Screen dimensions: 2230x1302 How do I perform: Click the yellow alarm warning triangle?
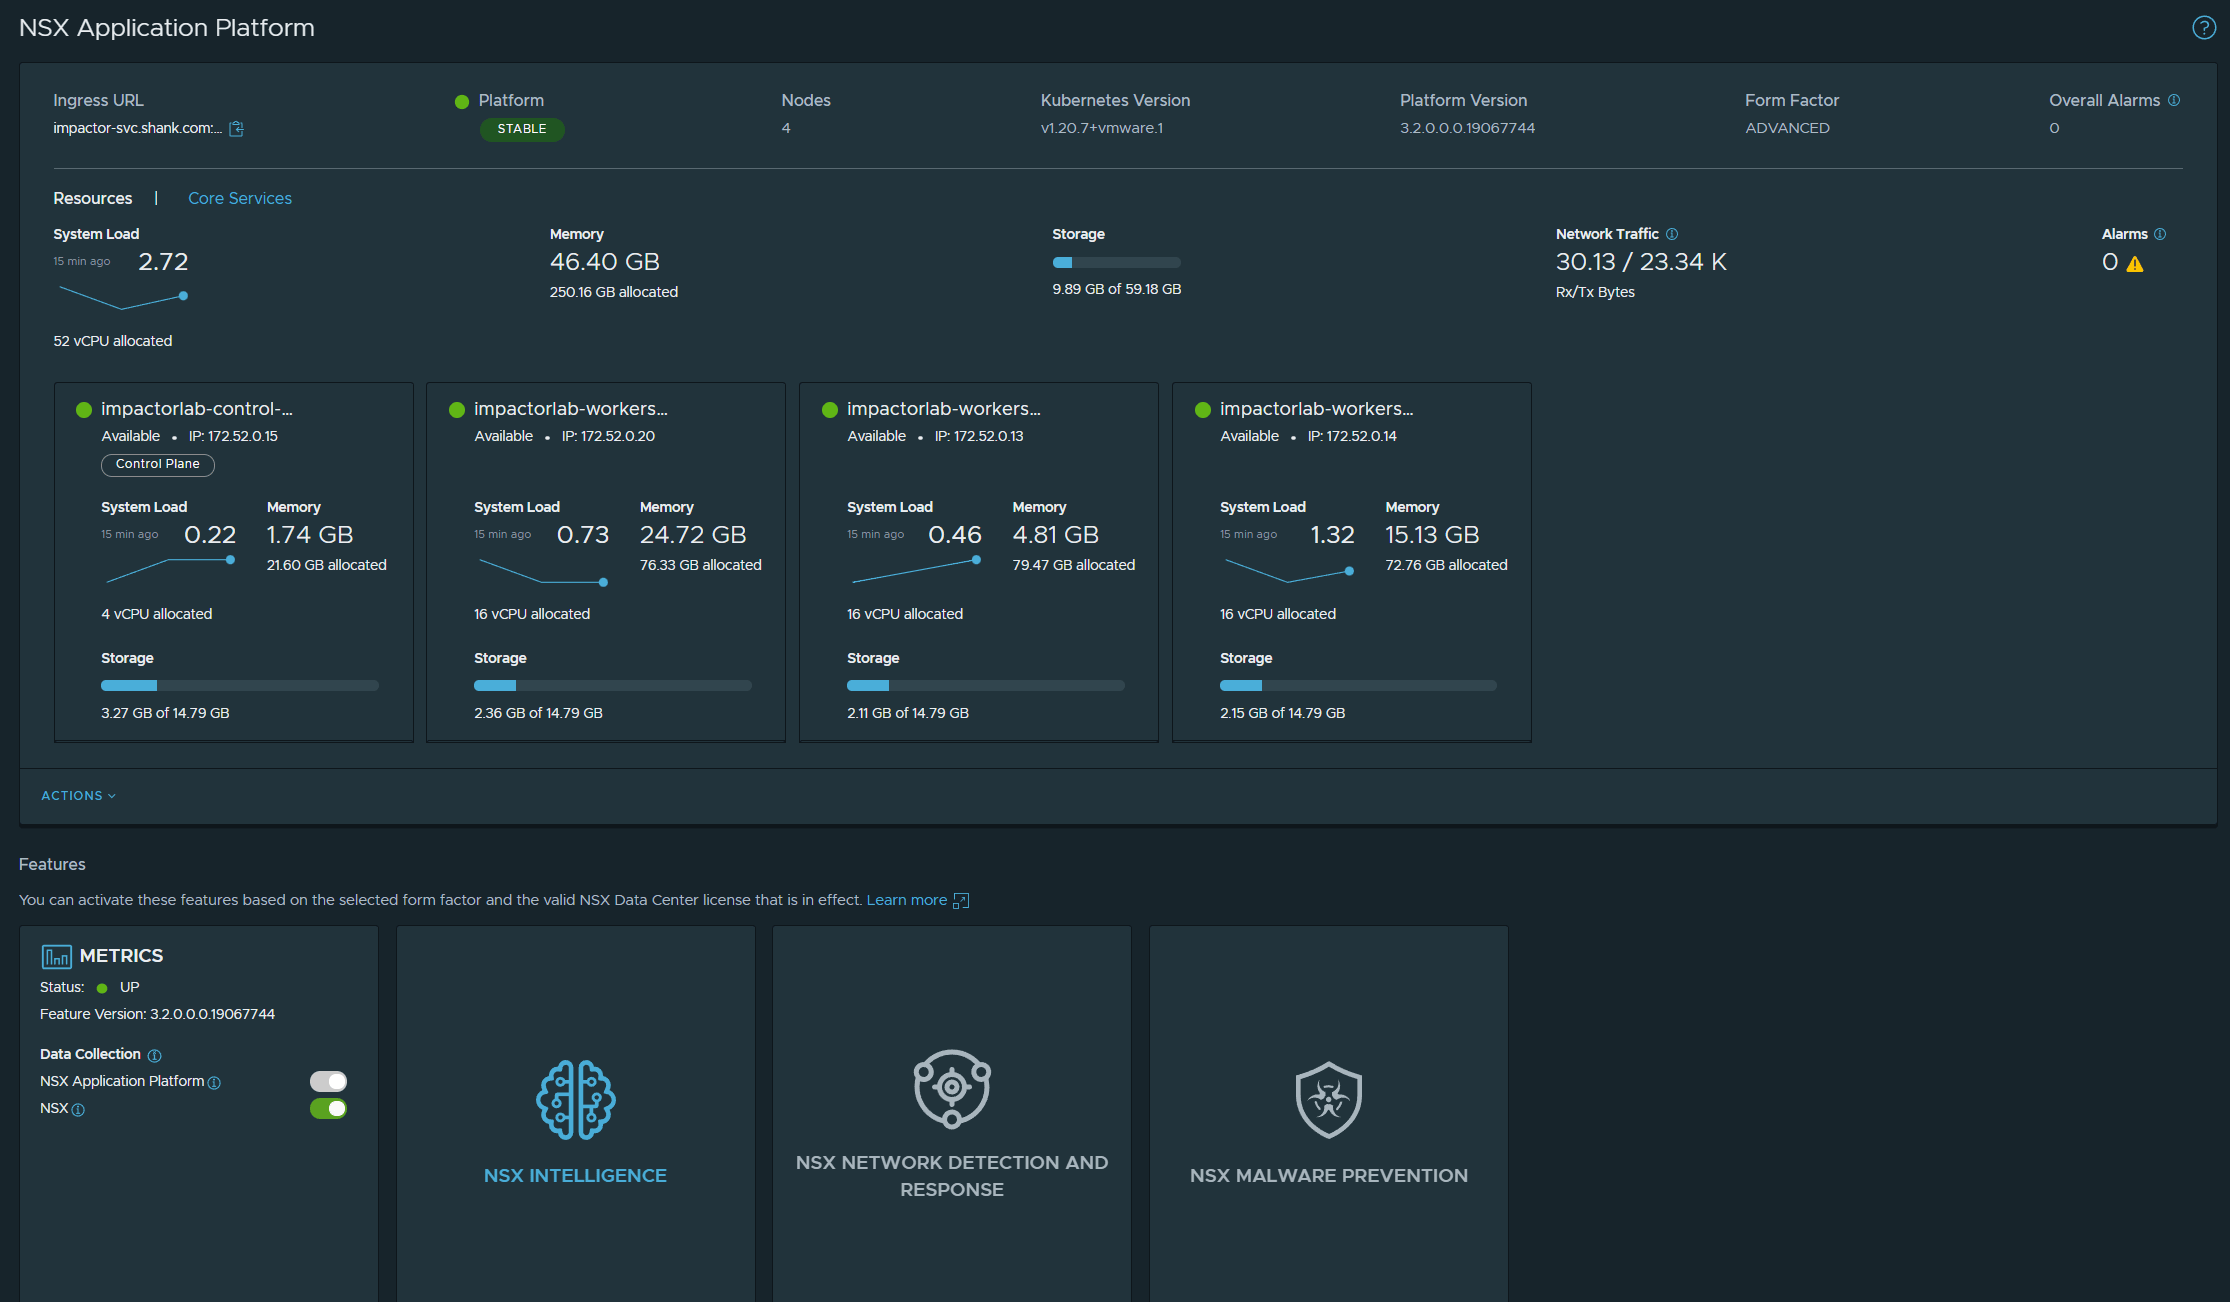point(2135,264)
